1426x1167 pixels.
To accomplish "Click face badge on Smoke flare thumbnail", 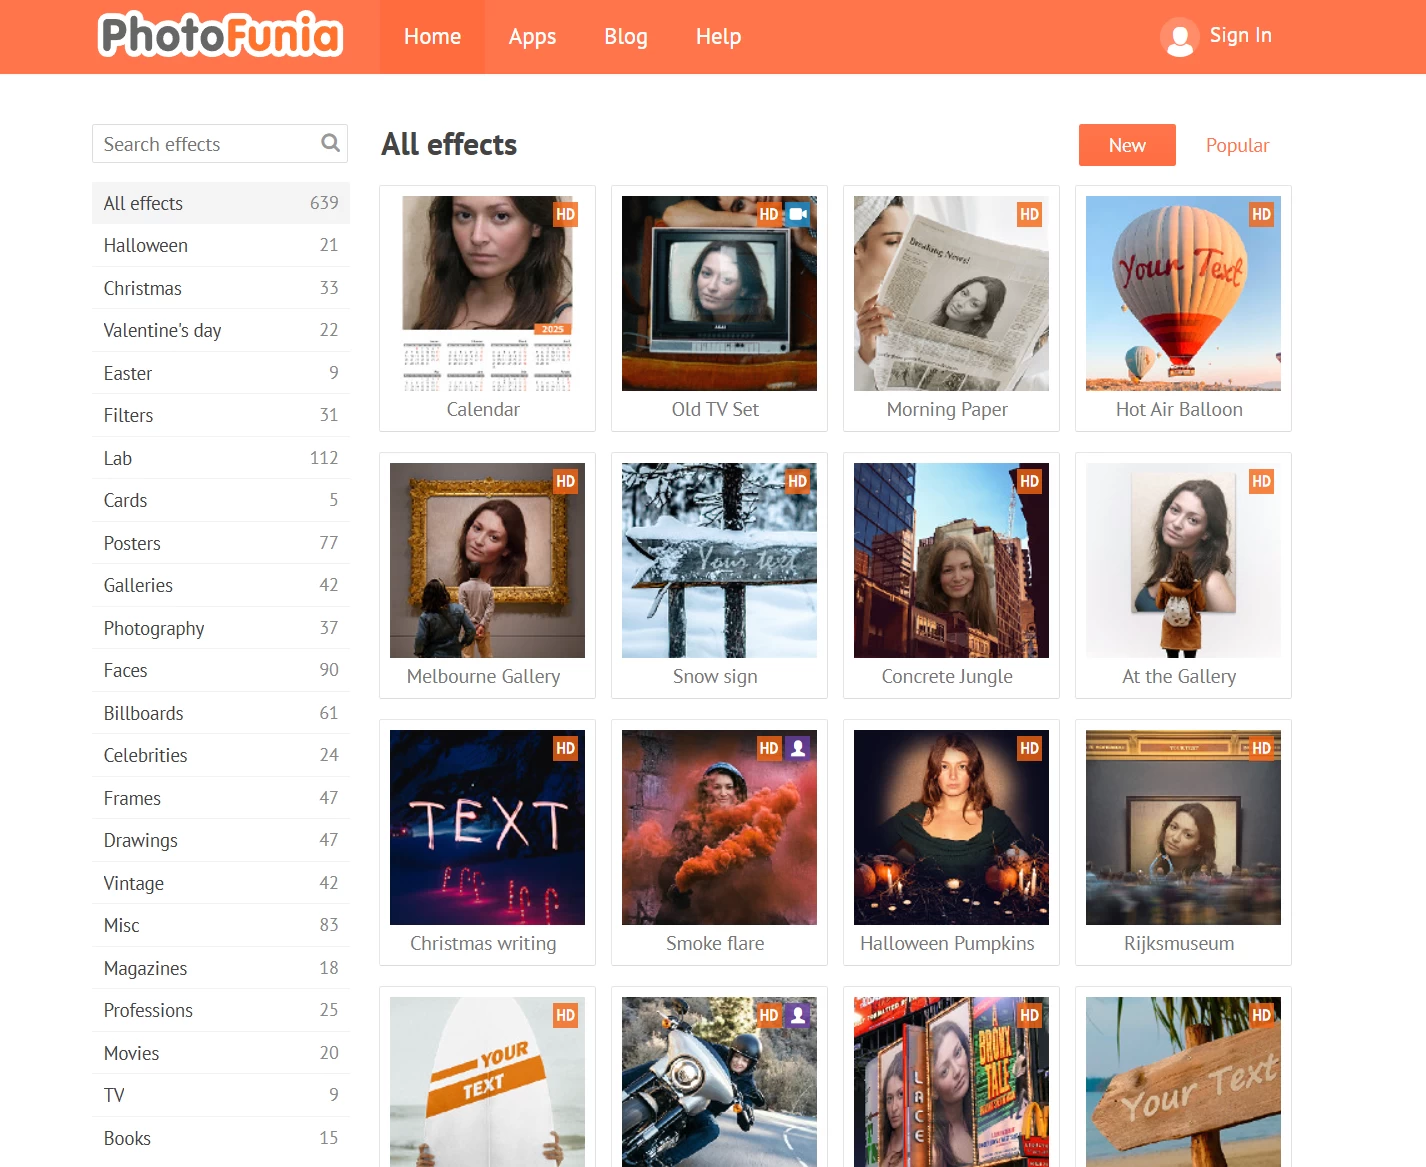I will click(x=797, y=748).
